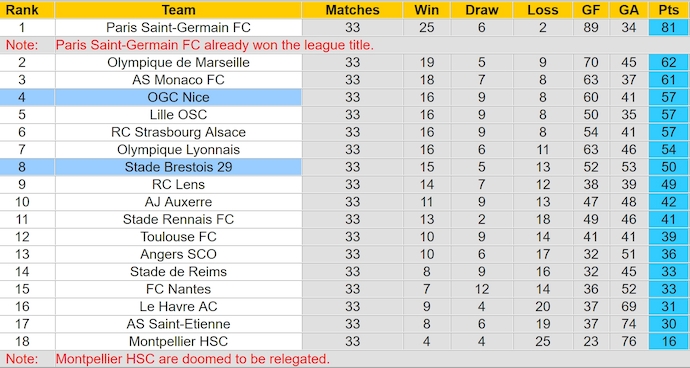Screen dimensions: 690x368
Task: Click Olympique Lyonnais team name
Action: pos(178,150)
